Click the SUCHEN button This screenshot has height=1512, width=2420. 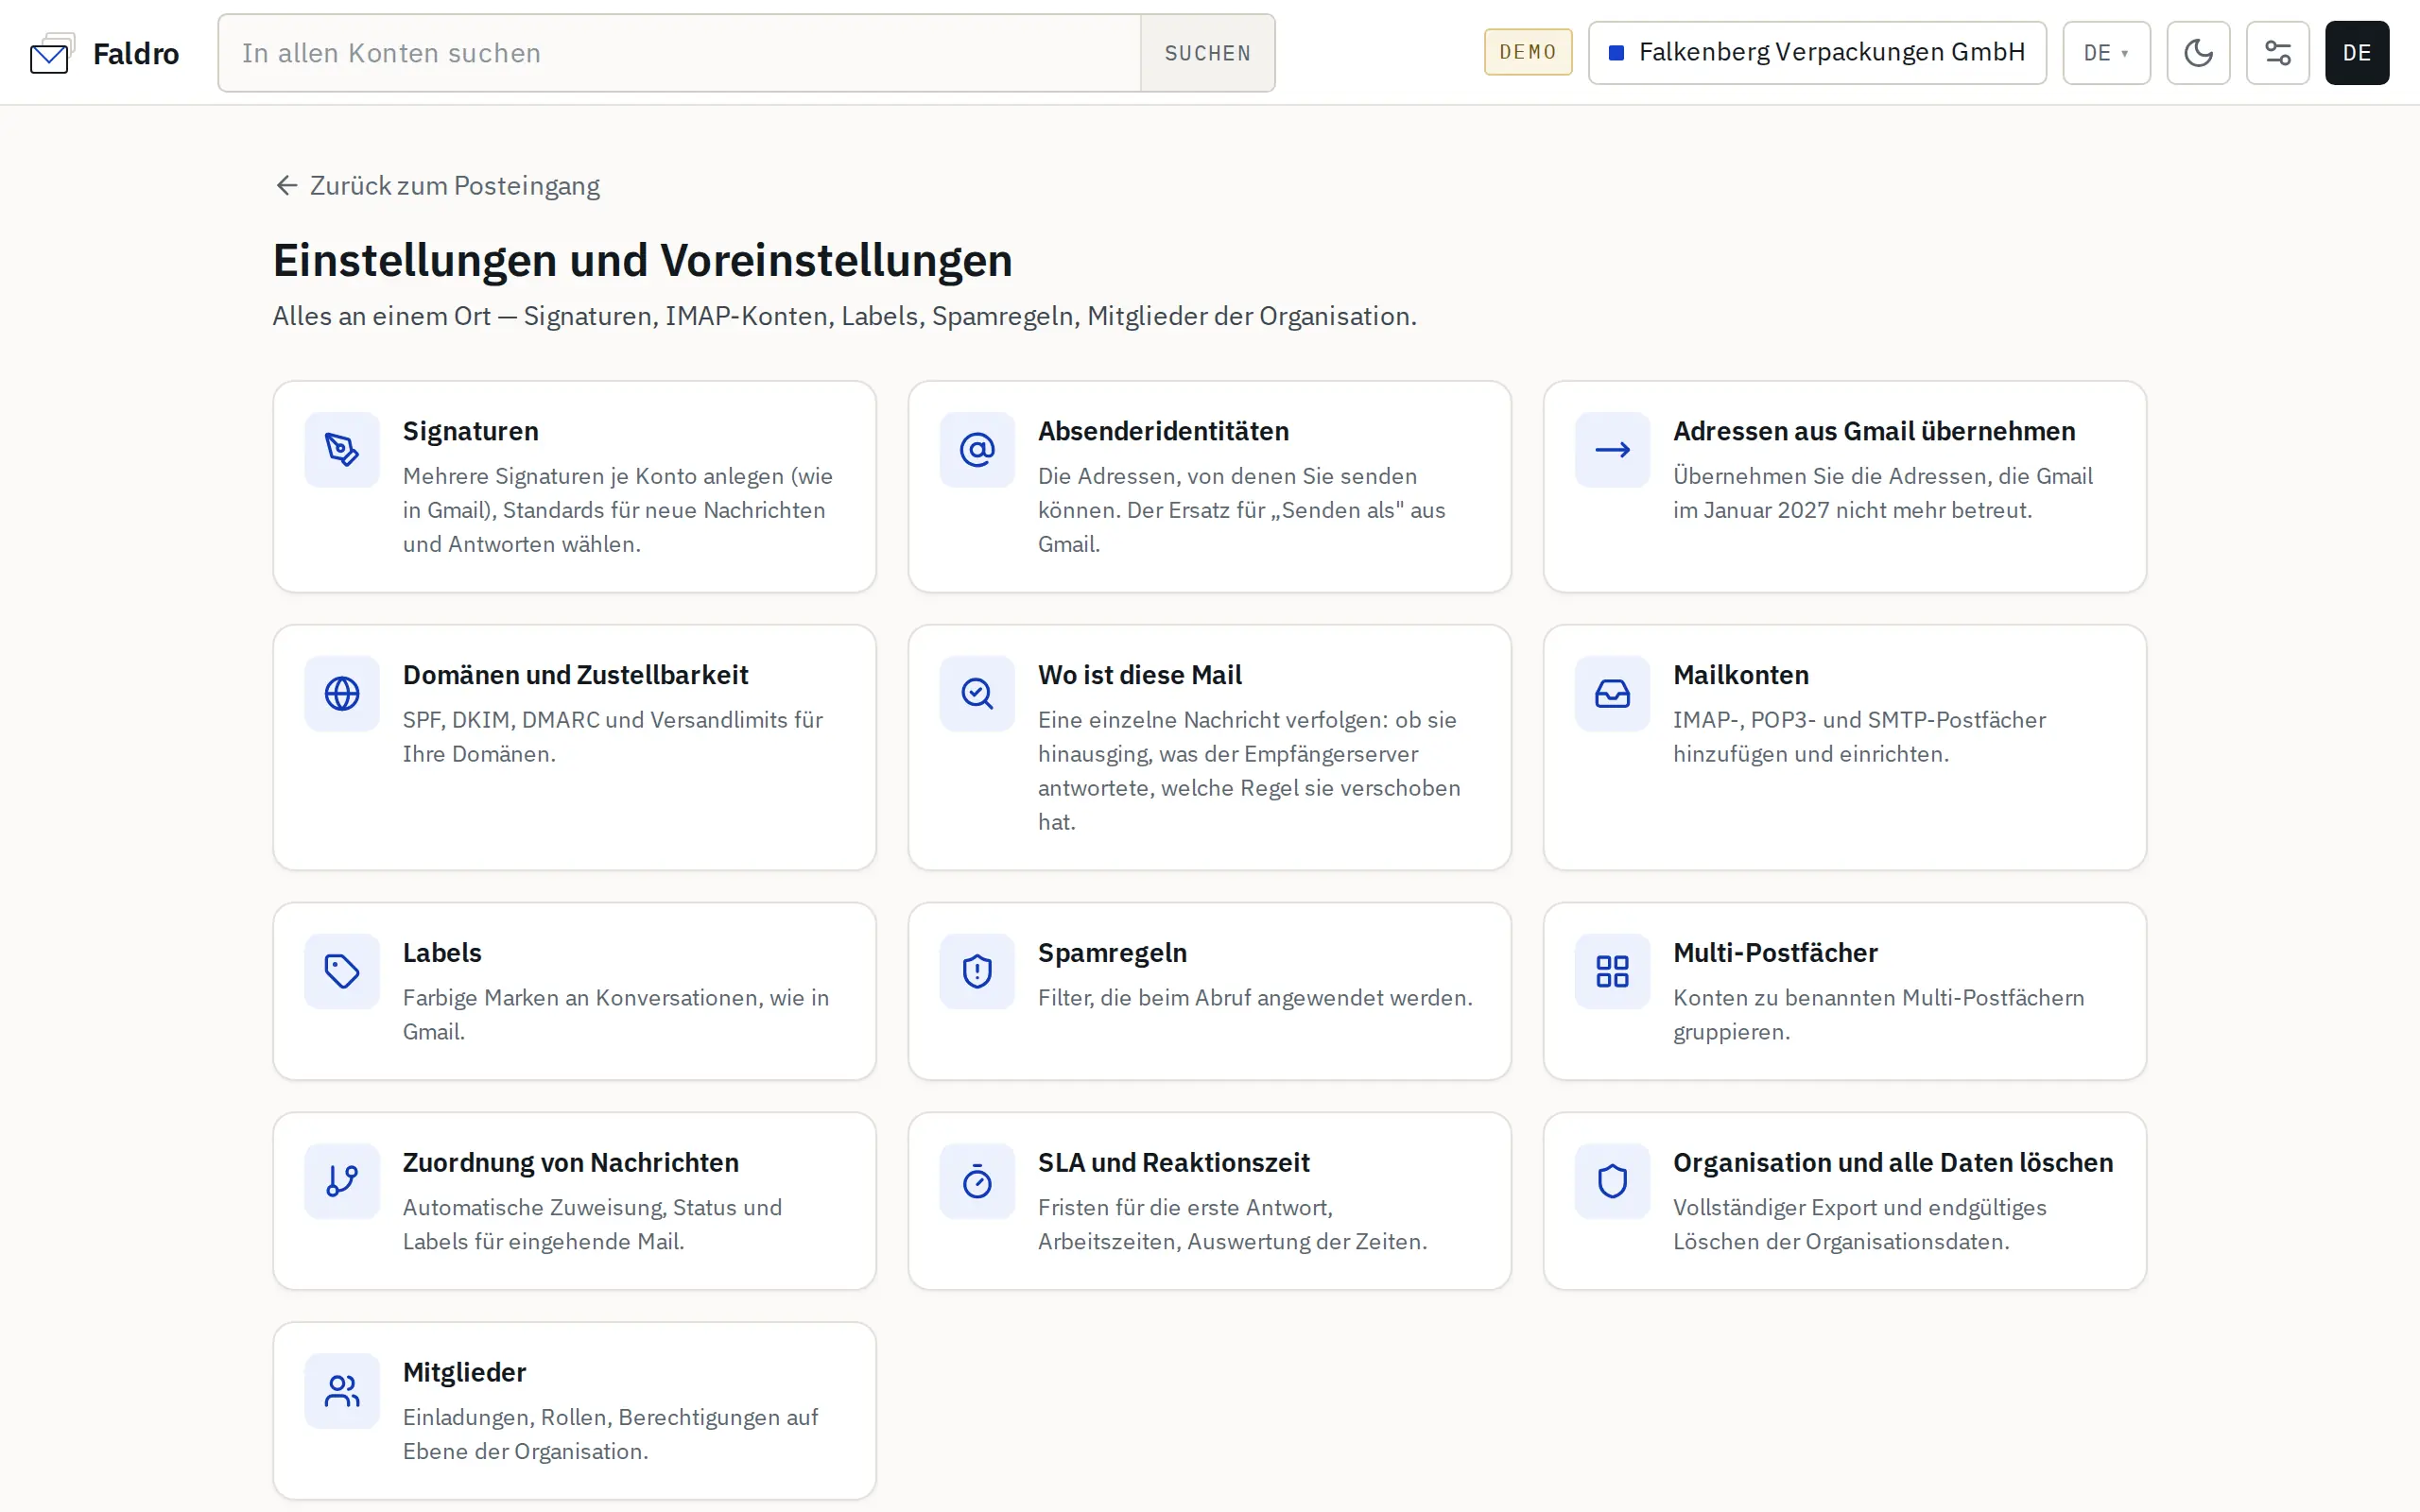(x=1207, y=53)
